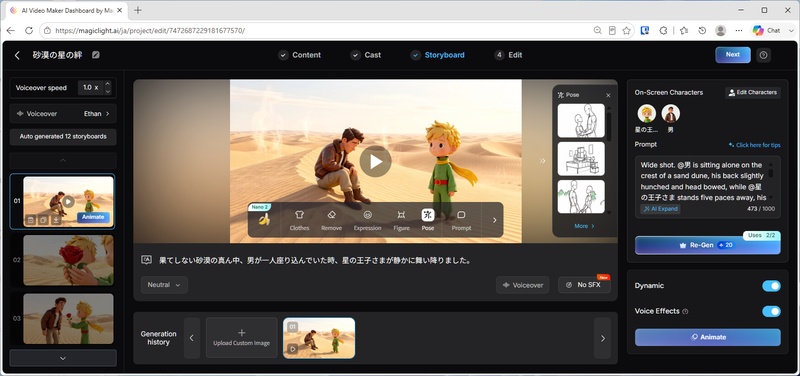The width and height of the screenshot is (800, 376).
Task: Add page to browser favorites star
Action: click(626, 31)
